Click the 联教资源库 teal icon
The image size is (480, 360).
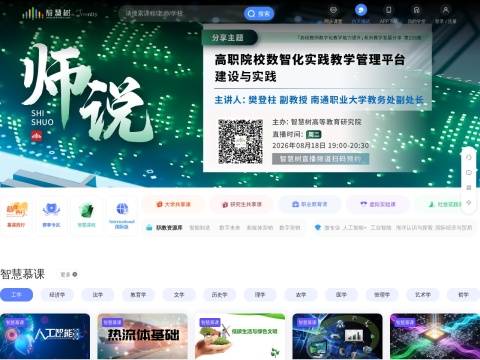pos(149,228)
